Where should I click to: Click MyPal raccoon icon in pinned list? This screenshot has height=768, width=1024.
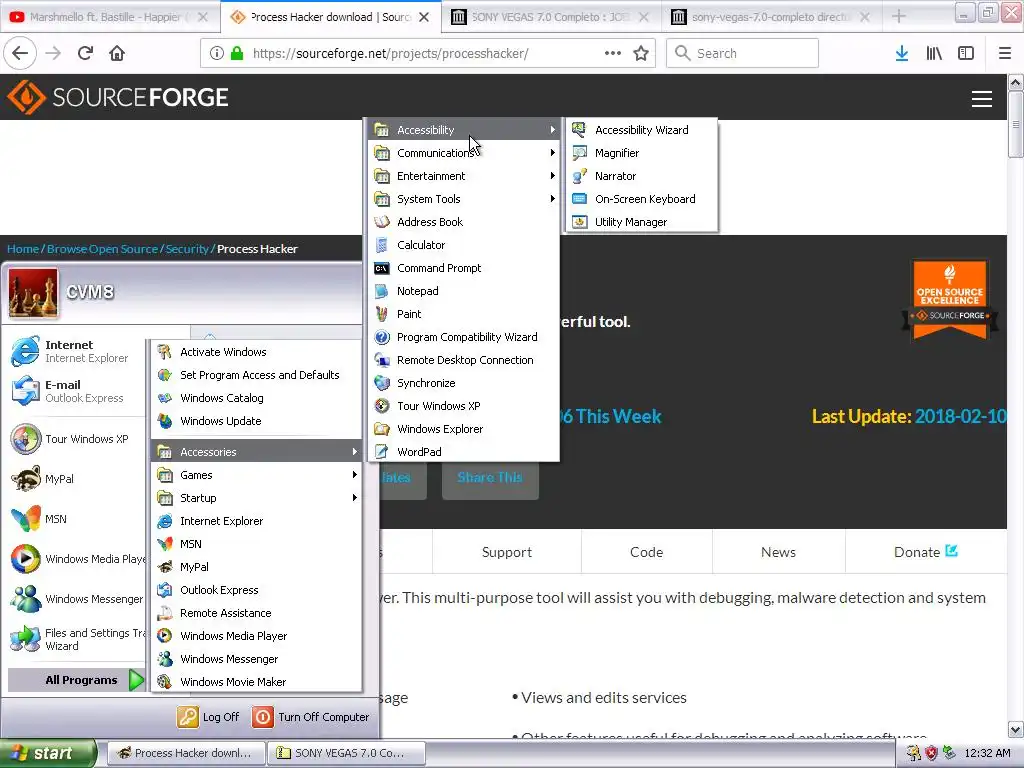tap(25, 479)
